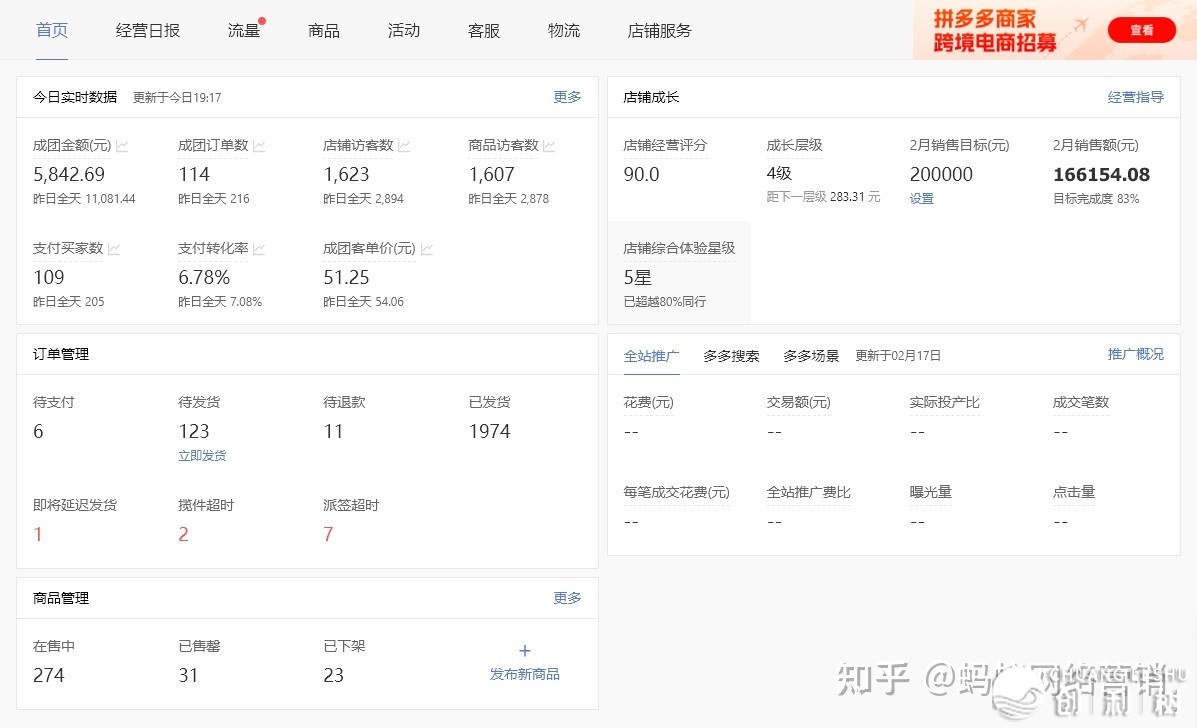1197x728 pixels.
Task: Go to 流量 in top navigation
Action: [x=244, y=30]
